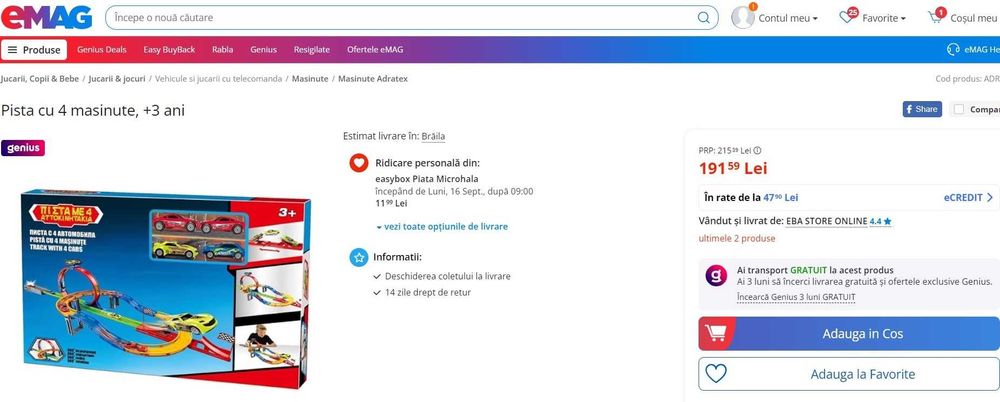Screen dimensions: 1000x402
Task: Open Resigilate section
Action: 312,50
